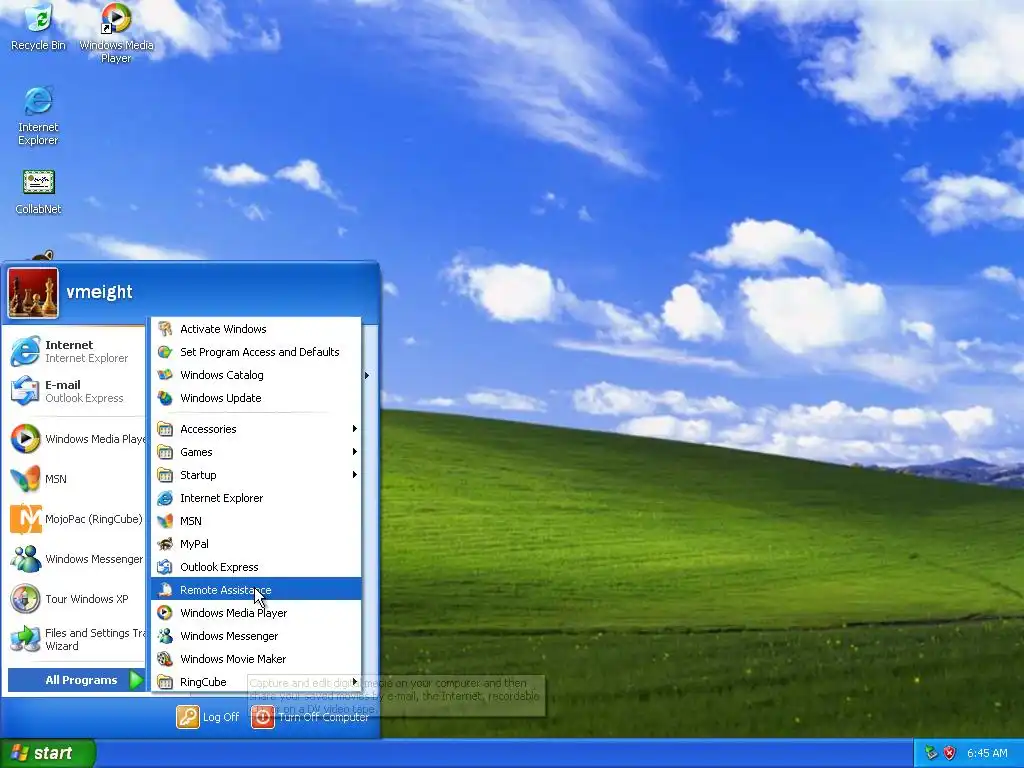Launch Windows Media Player from All Programs

(256, 613)
